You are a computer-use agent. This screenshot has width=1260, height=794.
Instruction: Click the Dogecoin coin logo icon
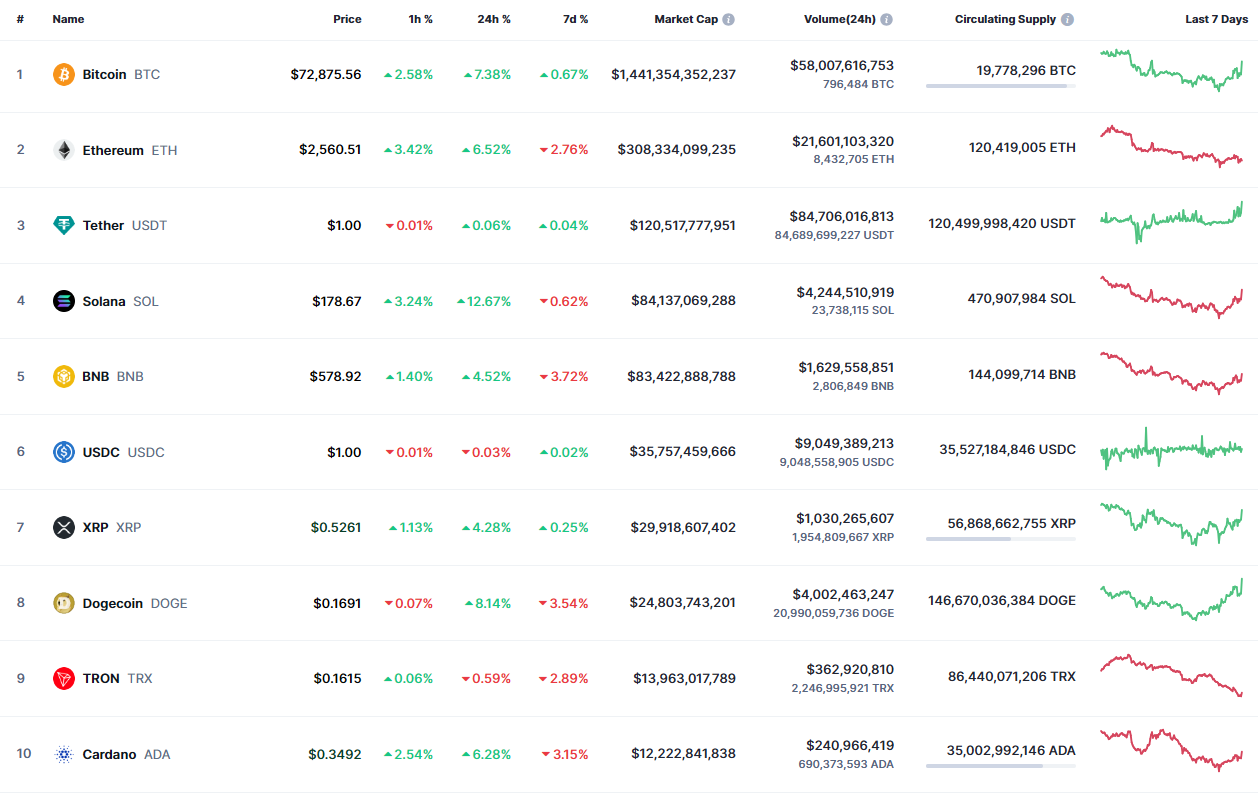tap(64, 603)
